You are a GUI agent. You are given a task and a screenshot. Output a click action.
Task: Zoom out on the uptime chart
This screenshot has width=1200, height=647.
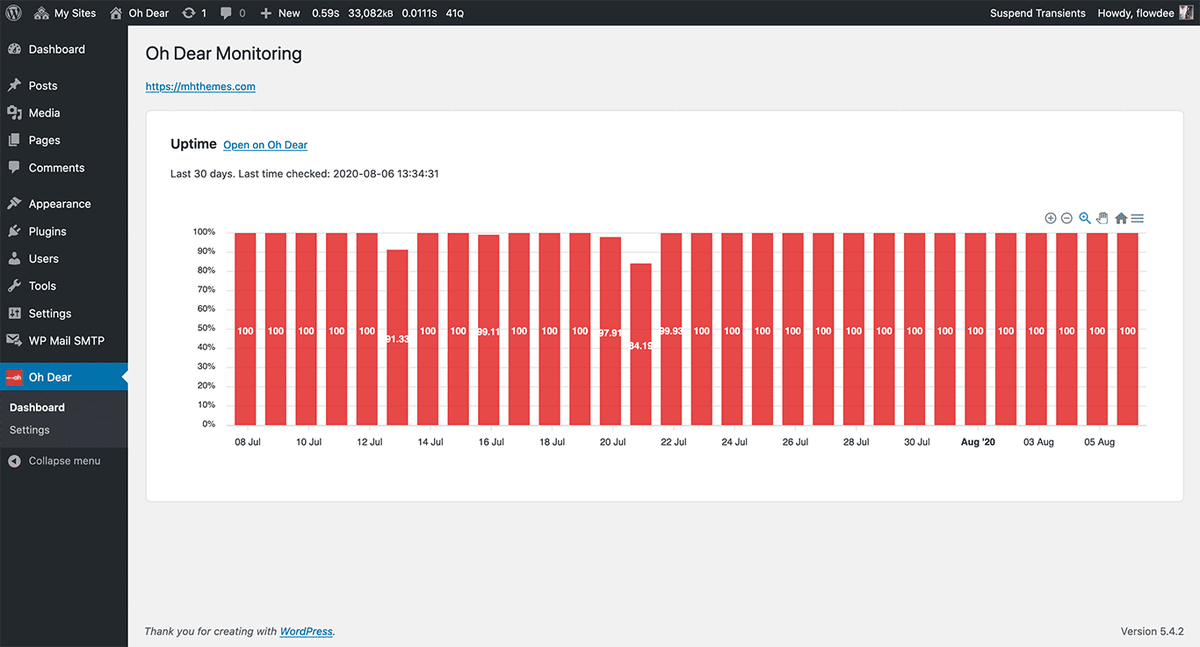[x=1067, y=218]
